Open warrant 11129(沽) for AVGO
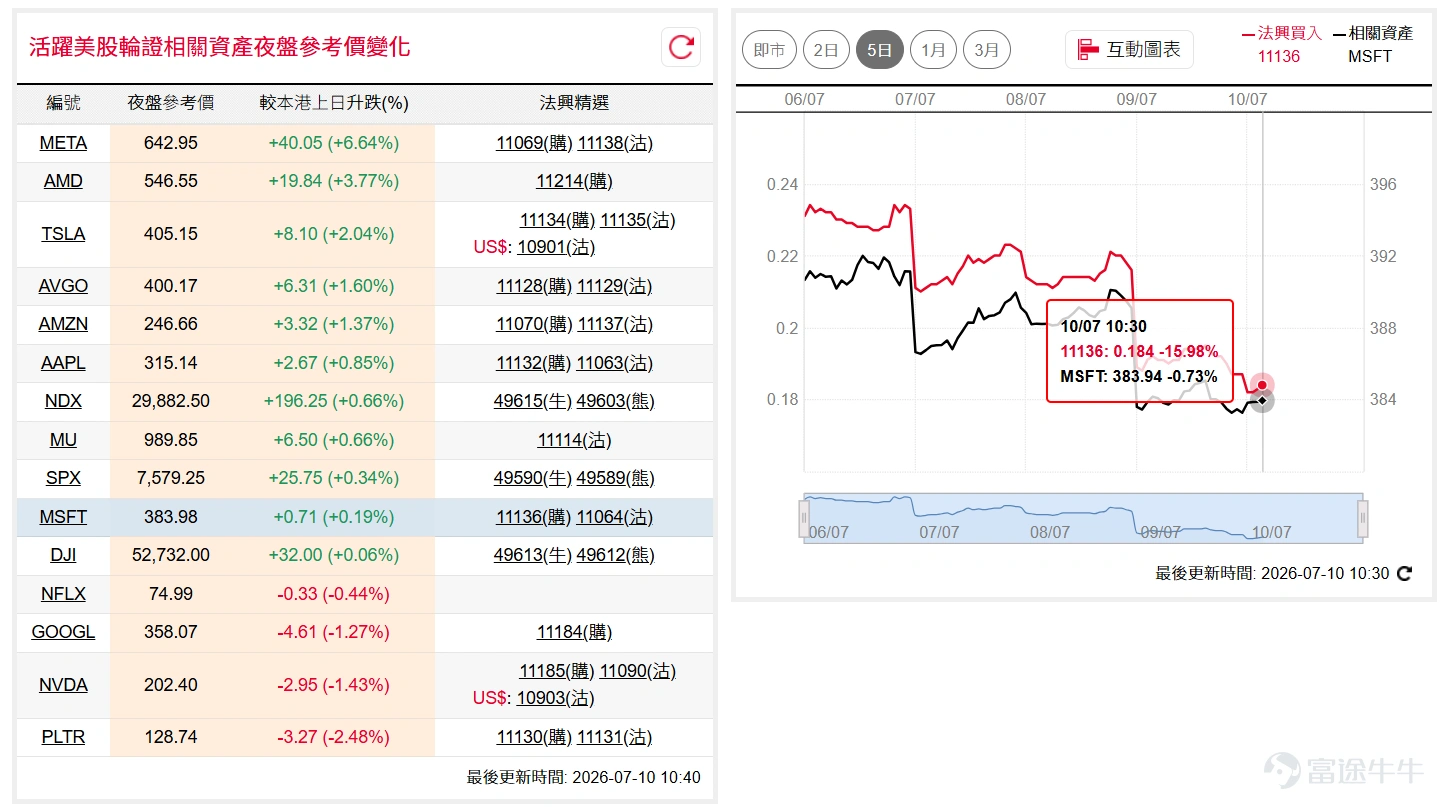The width and height of the screenshot is (1444, 807). point(615,286)
